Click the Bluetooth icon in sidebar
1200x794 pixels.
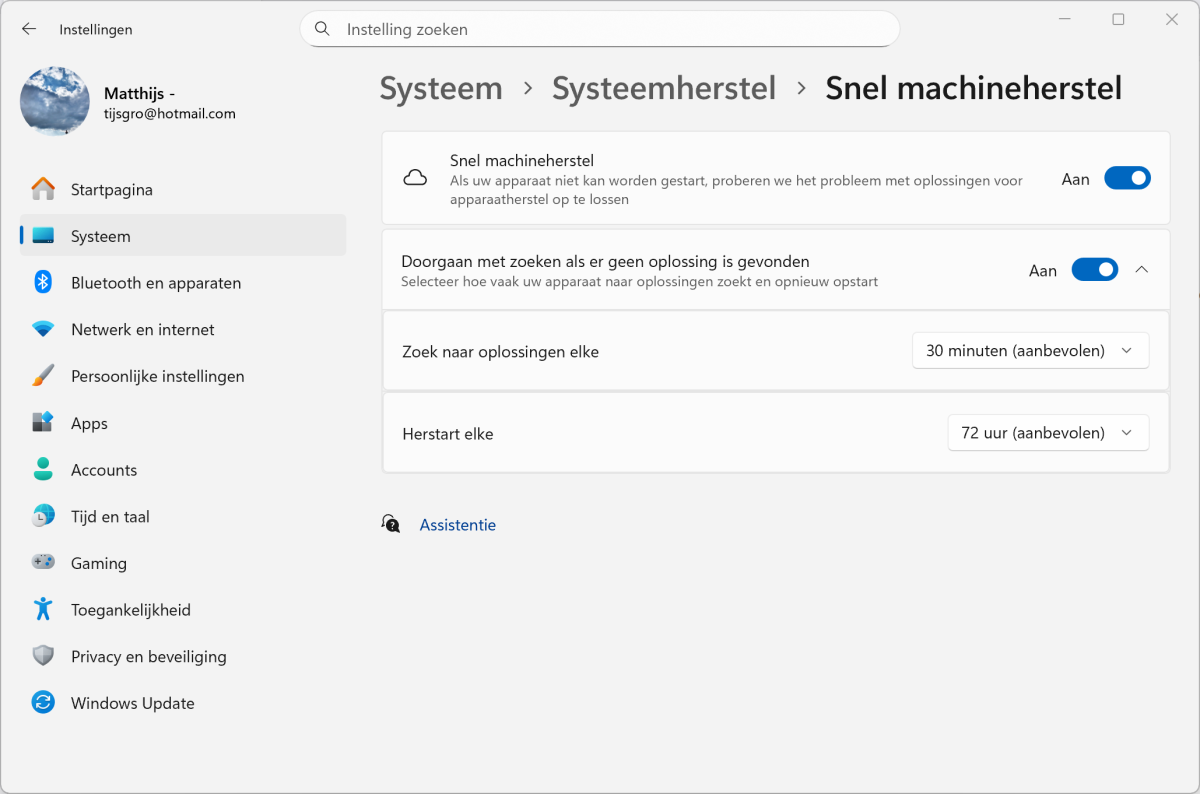click(x=43, y=283)
